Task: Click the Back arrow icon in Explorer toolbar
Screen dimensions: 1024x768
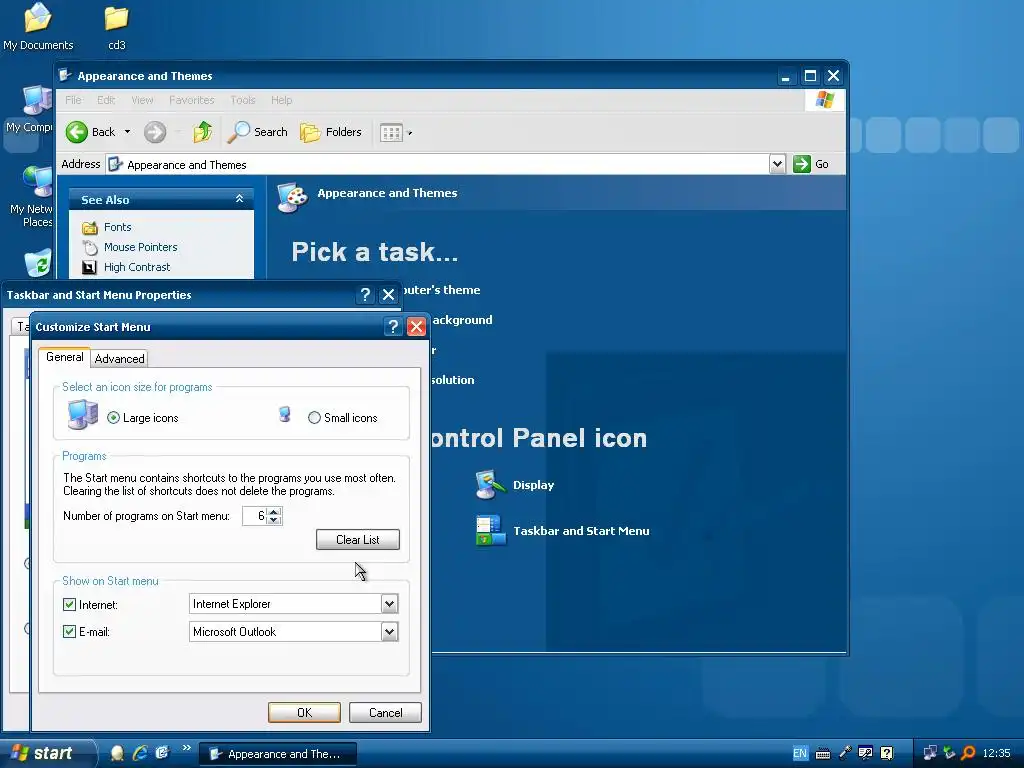Action: 77,132
